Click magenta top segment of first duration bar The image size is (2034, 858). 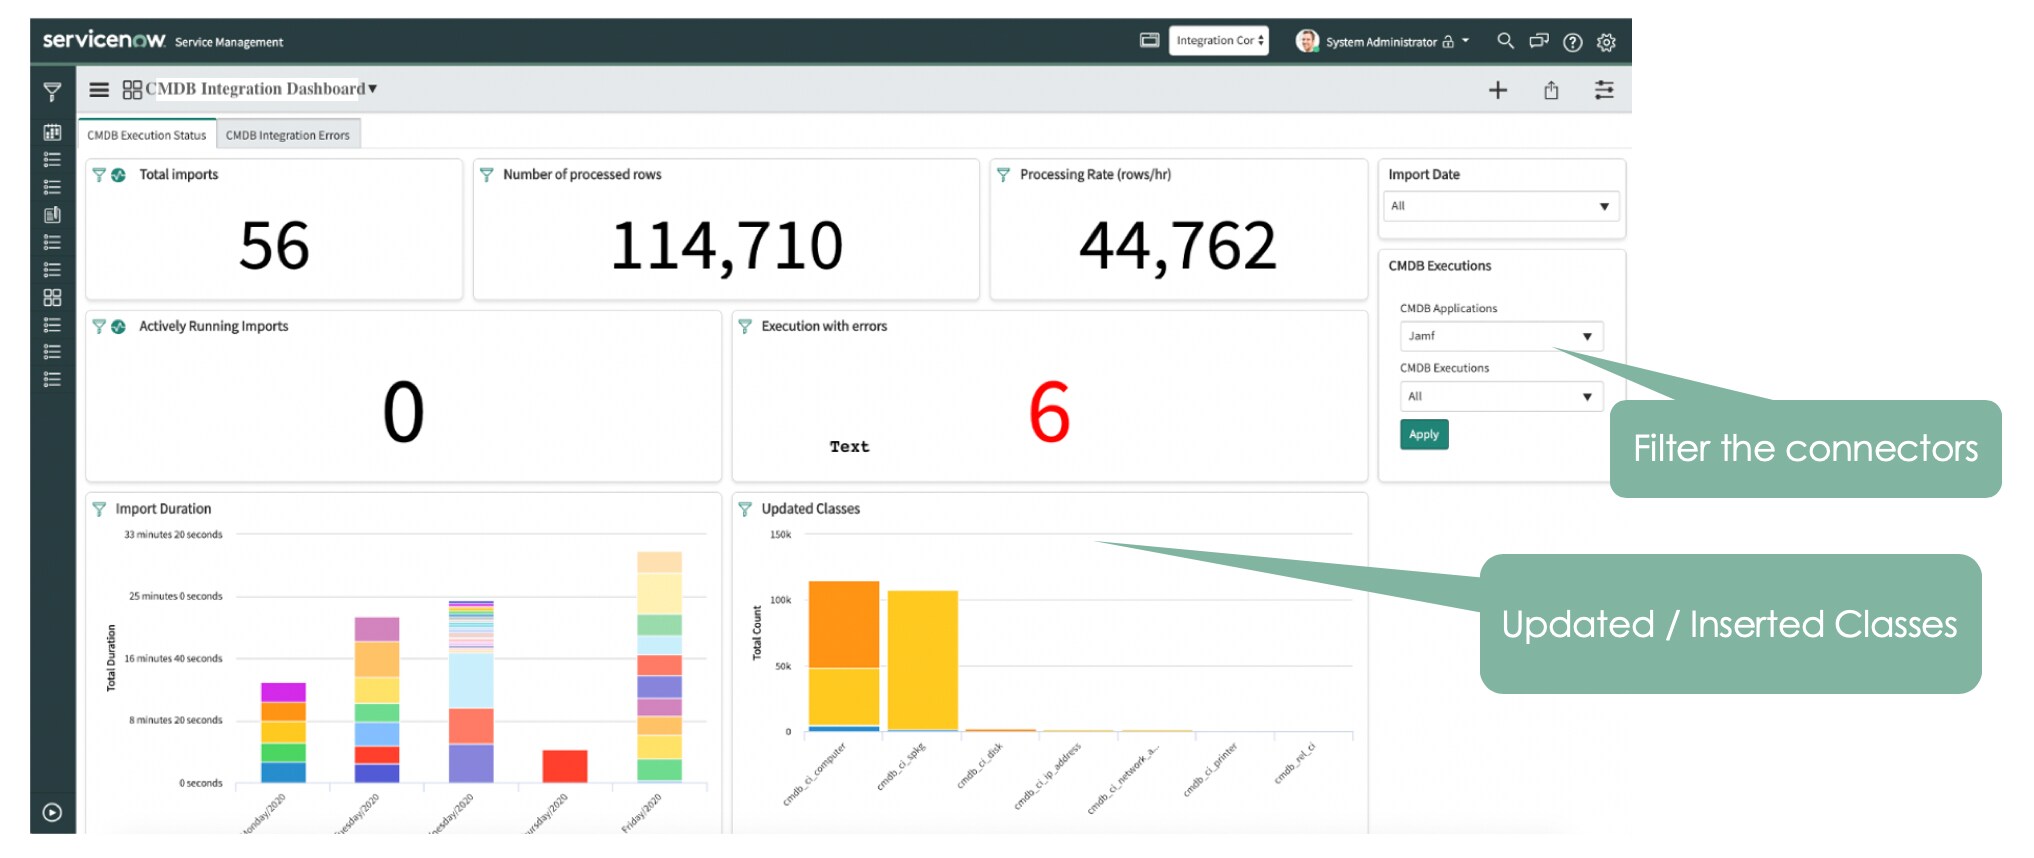[283, 692]
